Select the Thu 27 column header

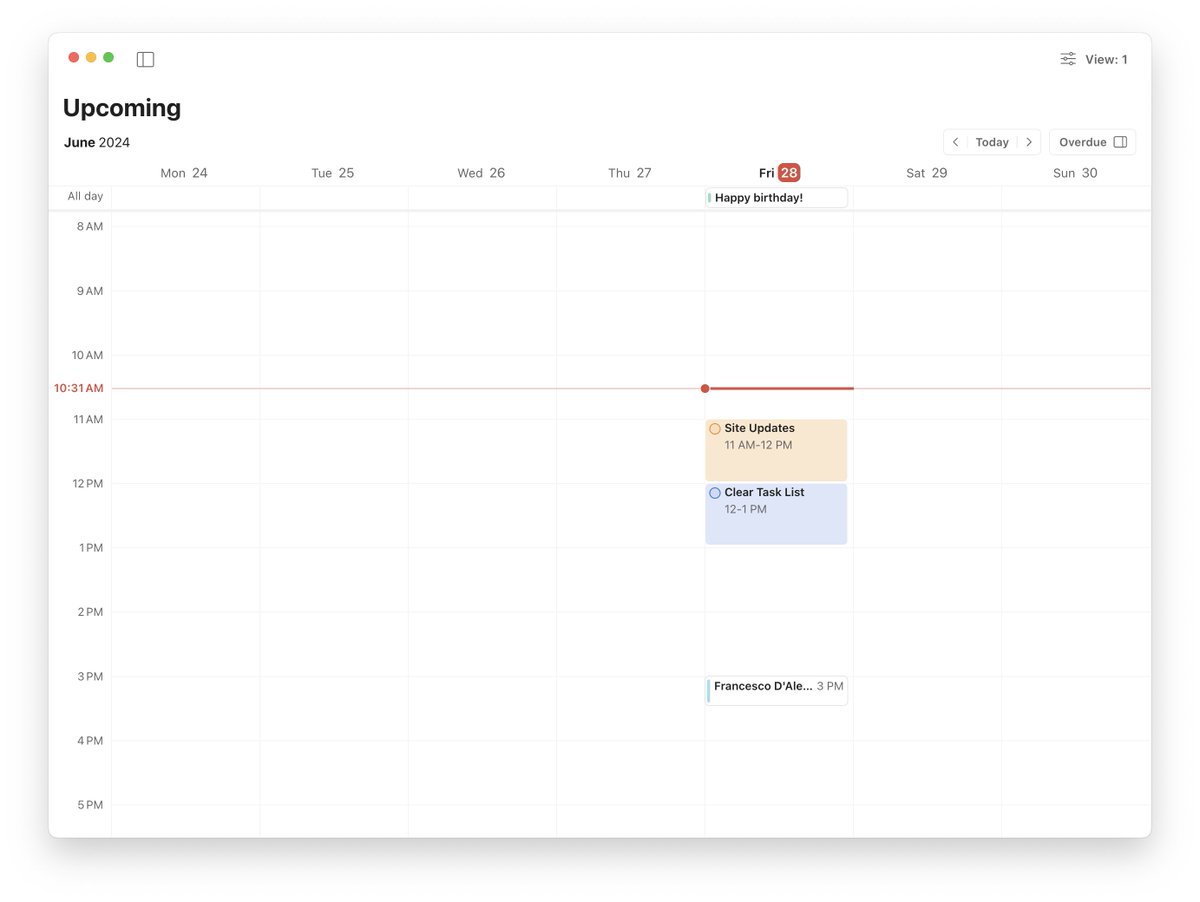(630, 172)
